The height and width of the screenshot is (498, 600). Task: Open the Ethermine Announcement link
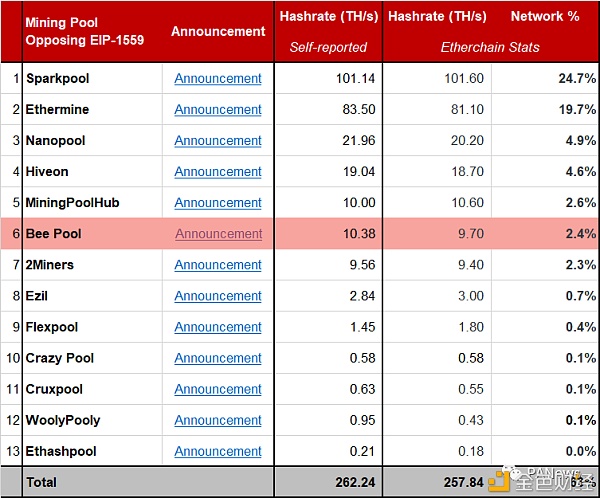pyautogui.click(x=218, y=109)
